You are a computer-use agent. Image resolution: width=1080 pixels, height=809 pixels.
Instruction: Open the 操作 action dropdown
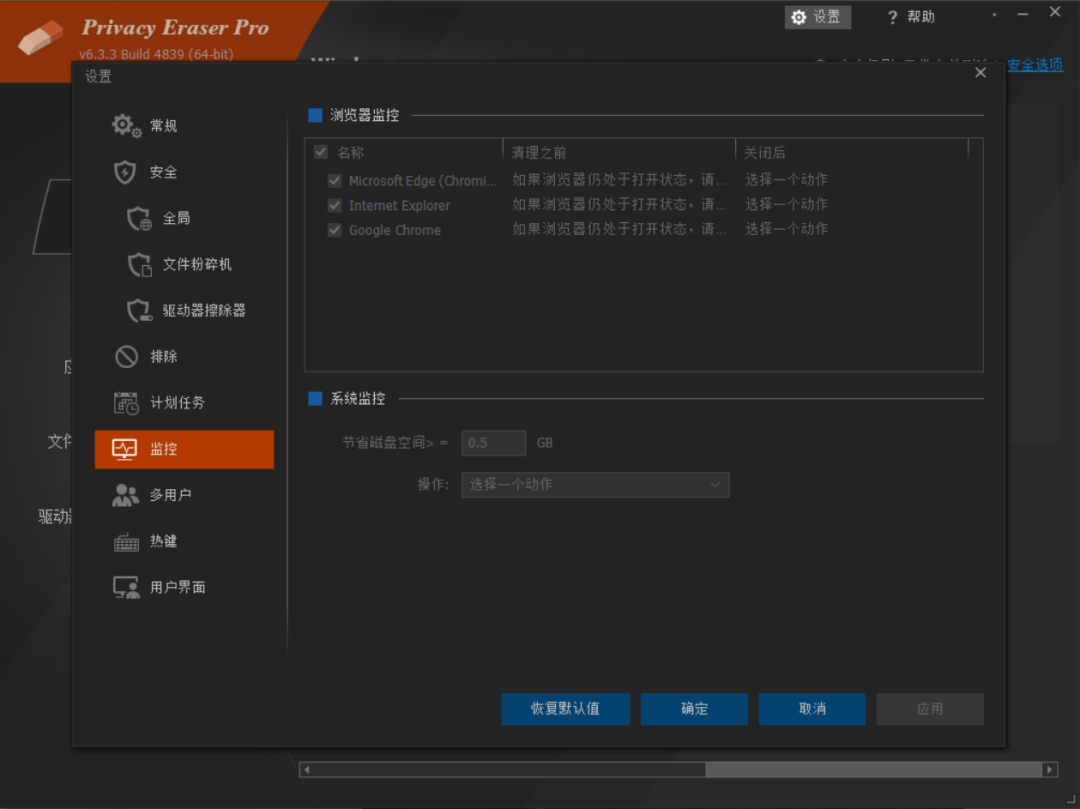[595, 485]
